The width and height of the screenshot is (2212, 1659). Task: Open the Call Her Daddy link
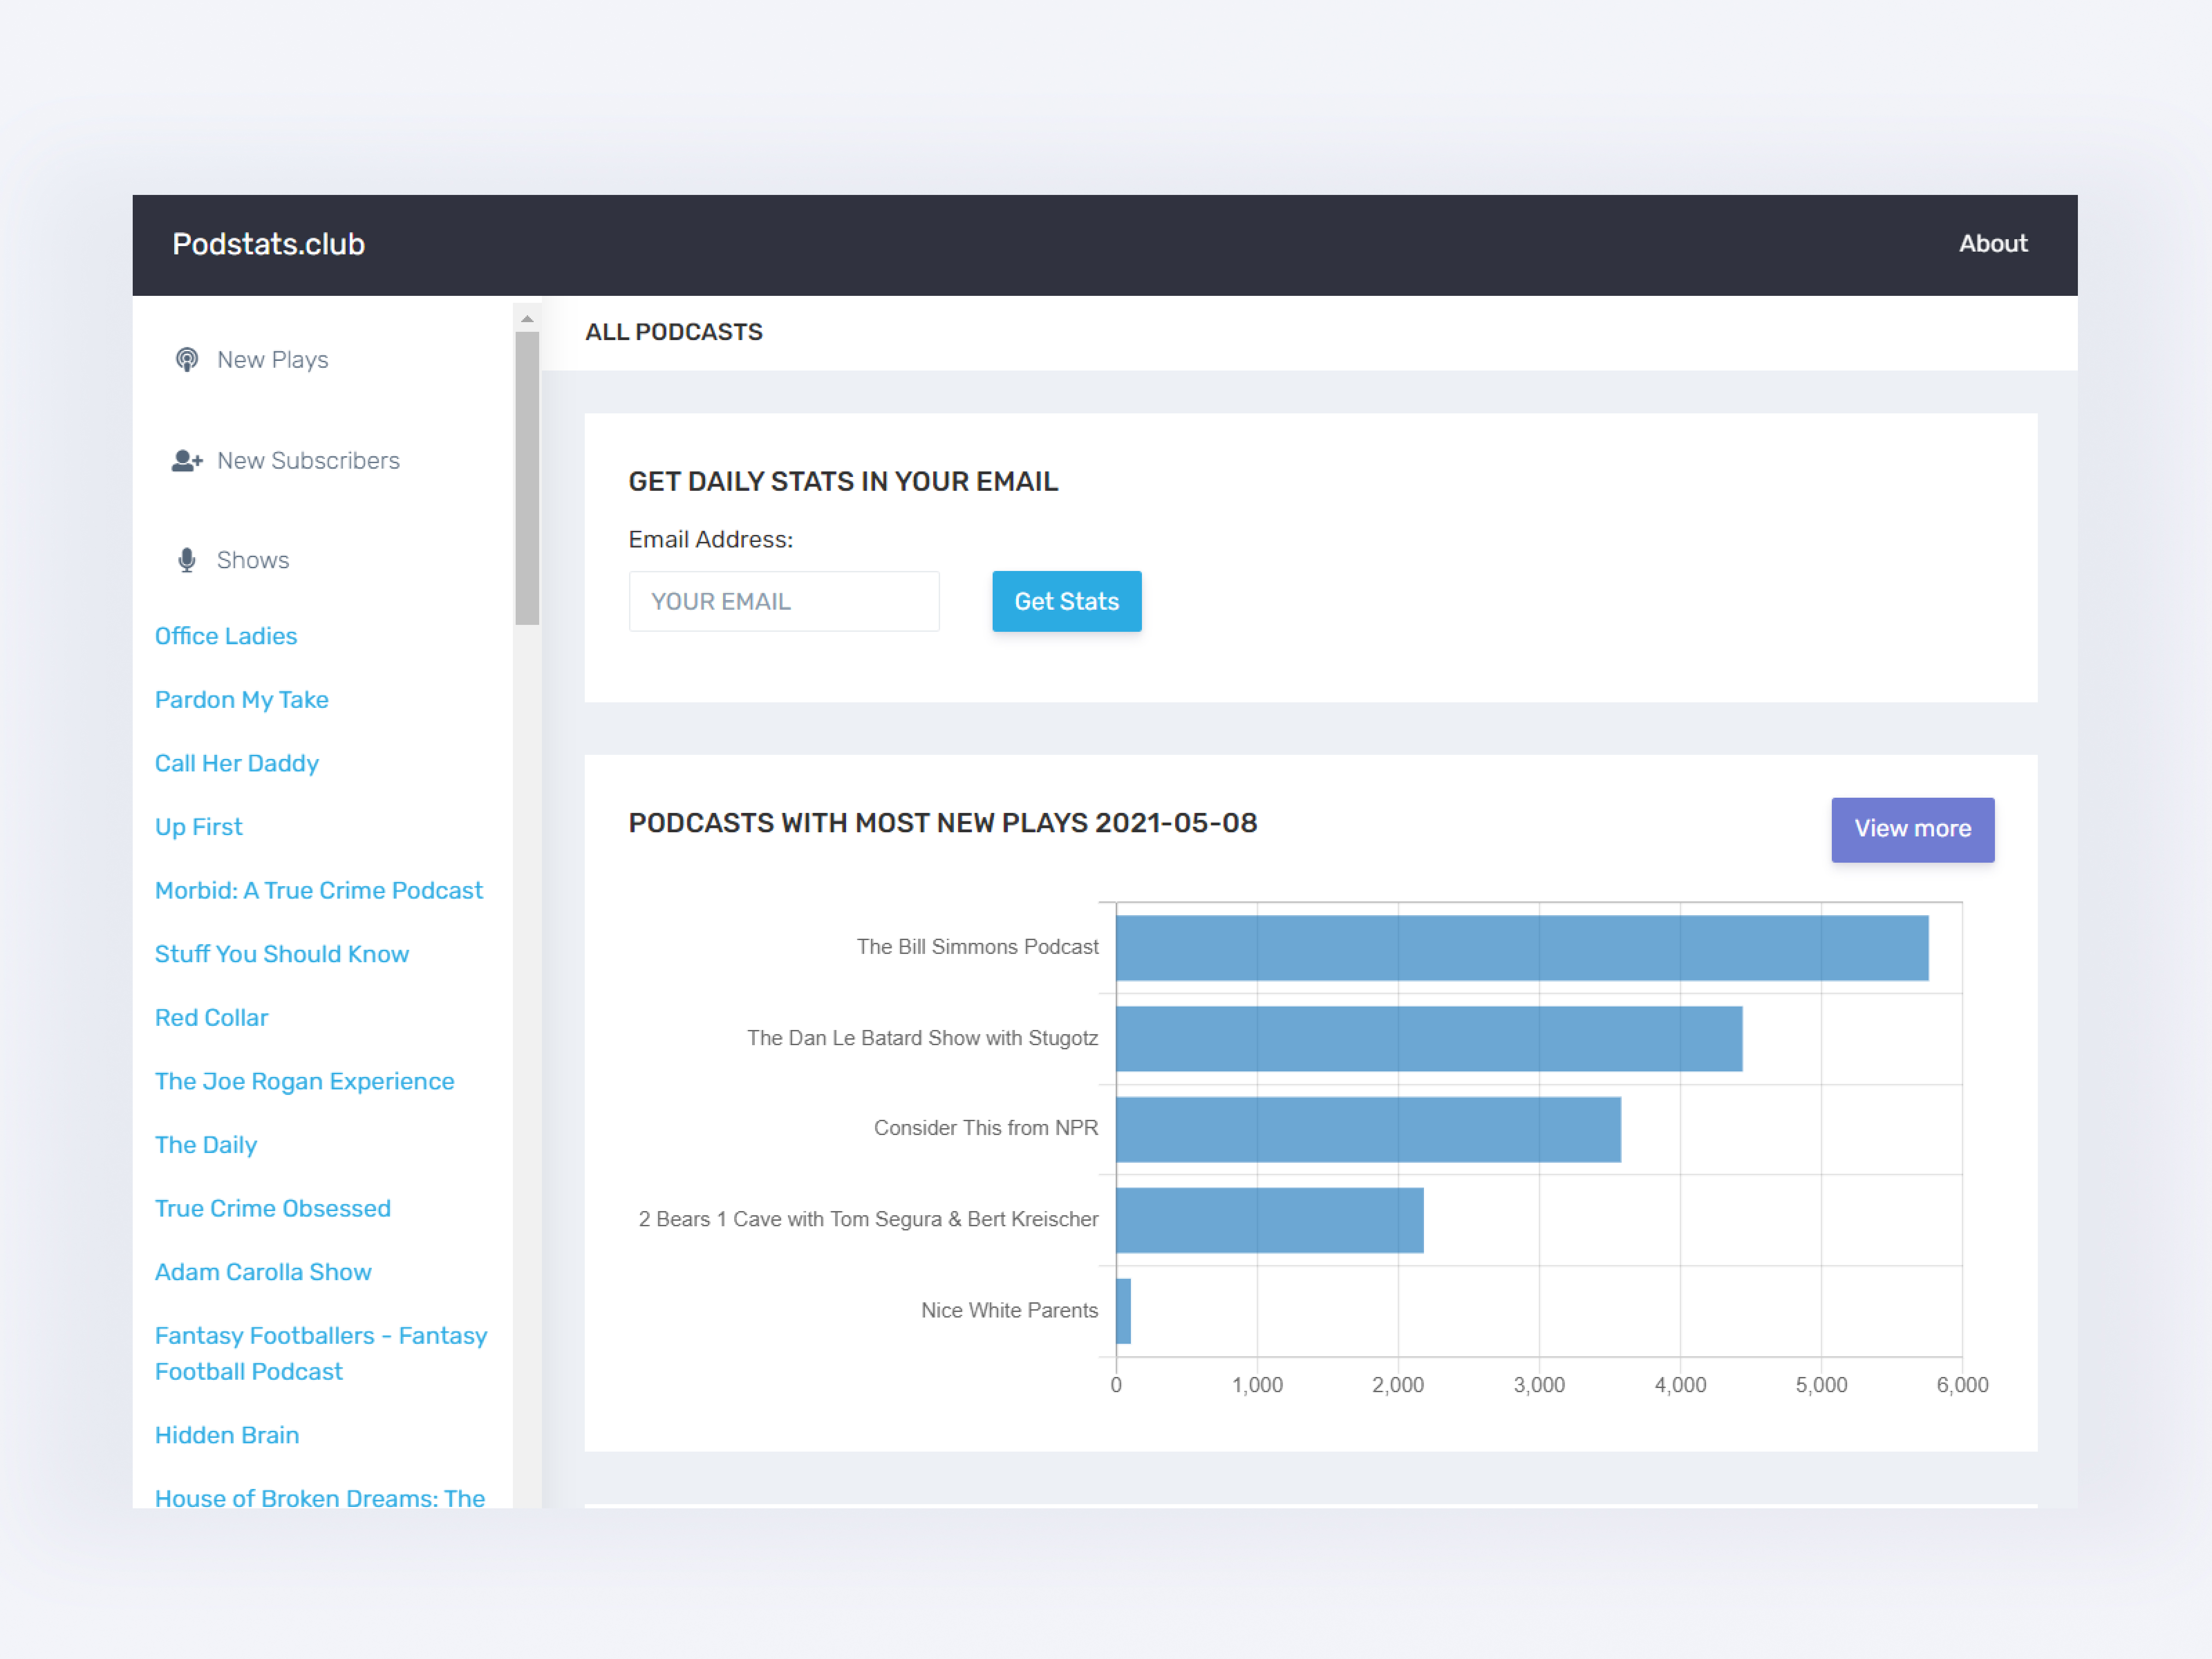237,763
